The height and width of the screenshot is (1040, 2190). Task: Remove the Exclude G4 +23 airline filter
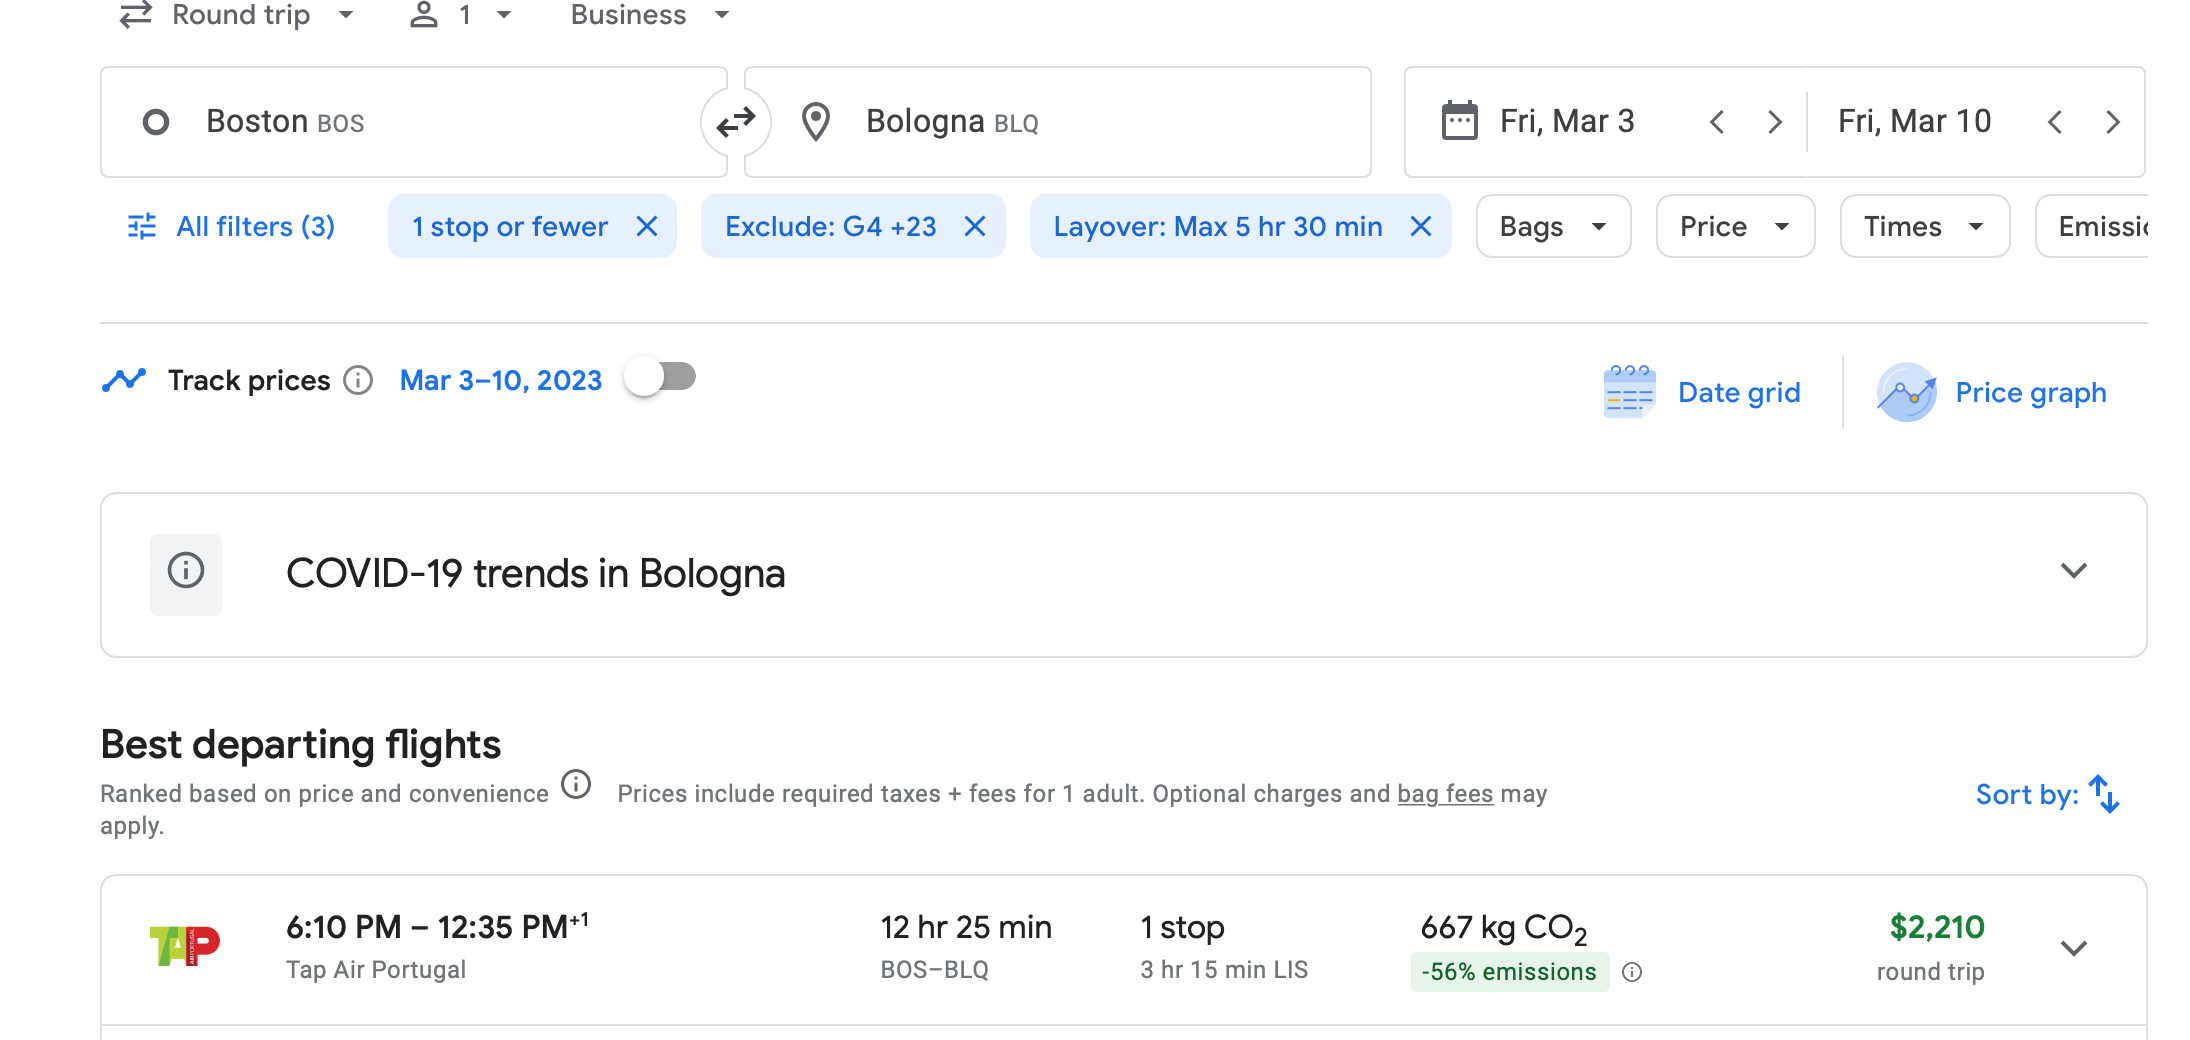(x=975, y=227)
